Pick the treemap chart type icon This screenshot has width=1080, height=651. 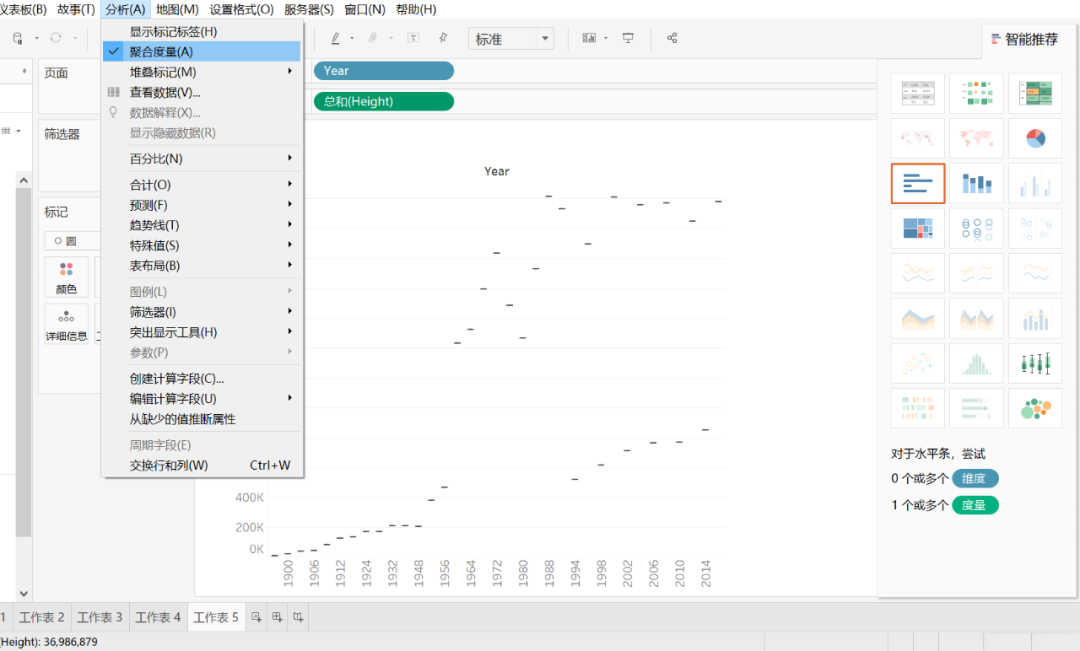tap(917, 228)
